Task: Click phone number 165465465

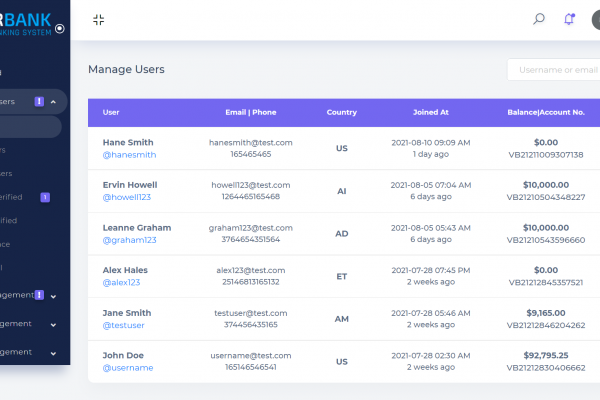Action: (x=251, y=154)
